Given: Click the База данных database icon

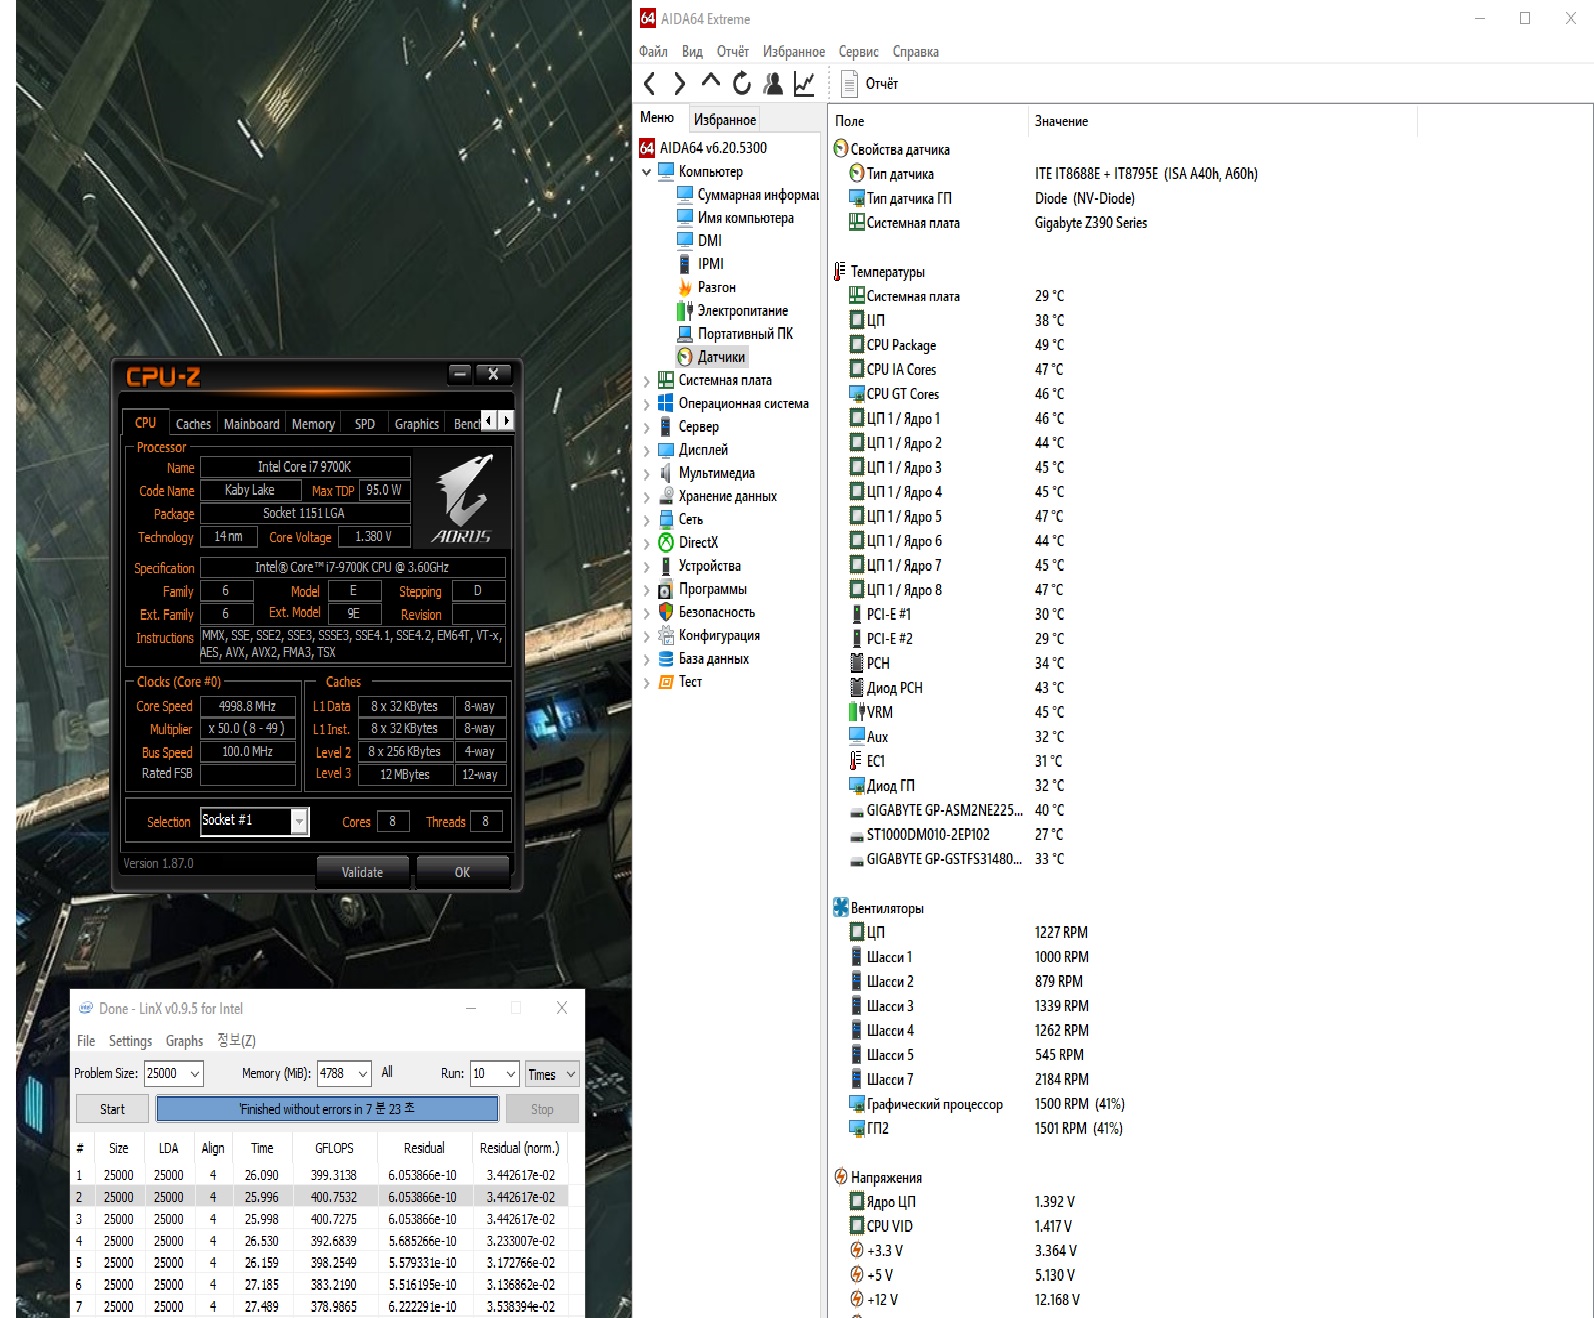Looking at the screenshot, I should (666, 659).
